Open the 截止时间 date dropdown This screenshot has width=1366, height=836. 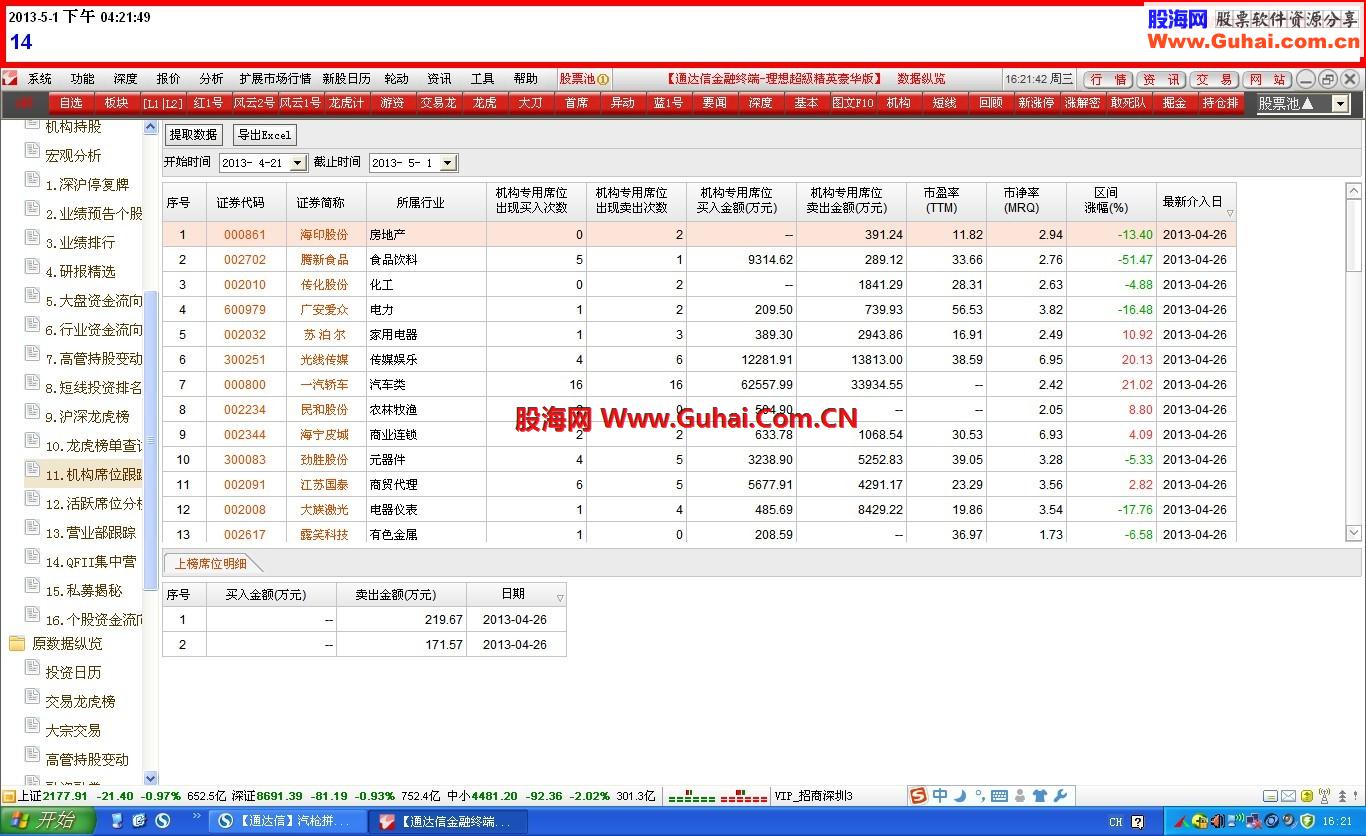[x=447, y=163]
